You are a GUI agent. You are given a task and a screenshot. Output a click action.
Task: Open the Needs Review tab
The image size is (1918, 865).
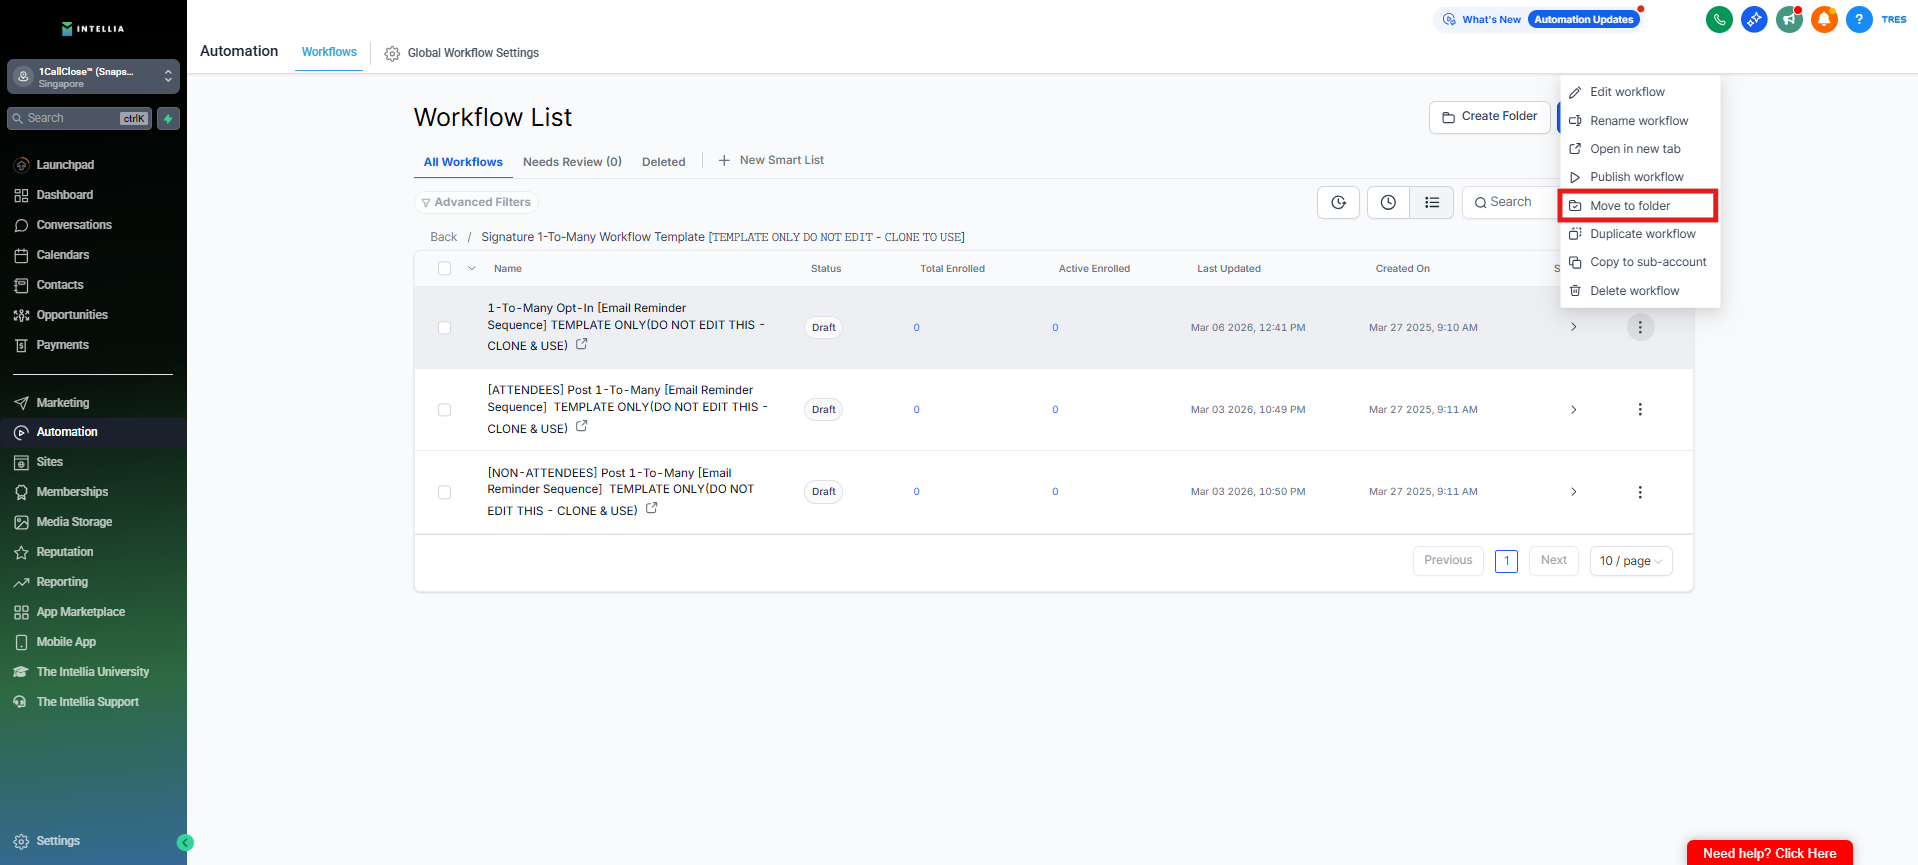pos(572,162)
